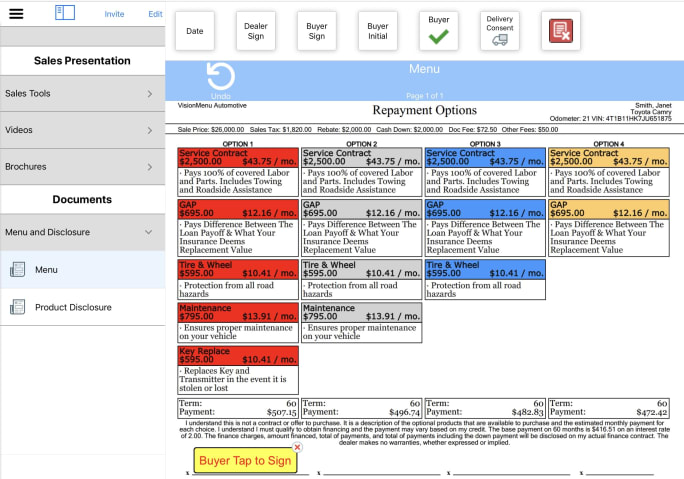Select the Menu document icon

(17, 269)
